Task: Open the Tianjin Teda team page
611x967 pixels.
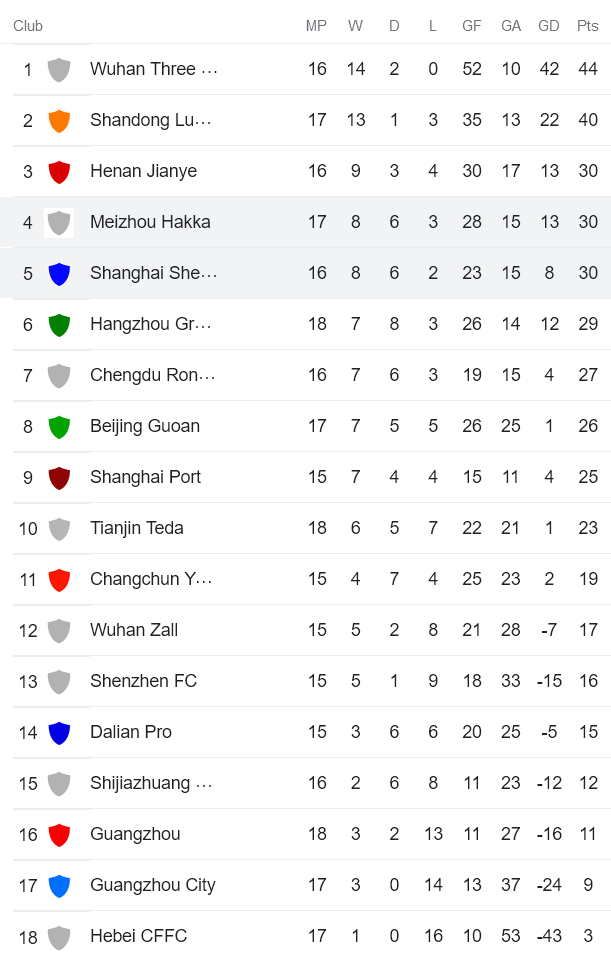Action: (x=138, y=527)
